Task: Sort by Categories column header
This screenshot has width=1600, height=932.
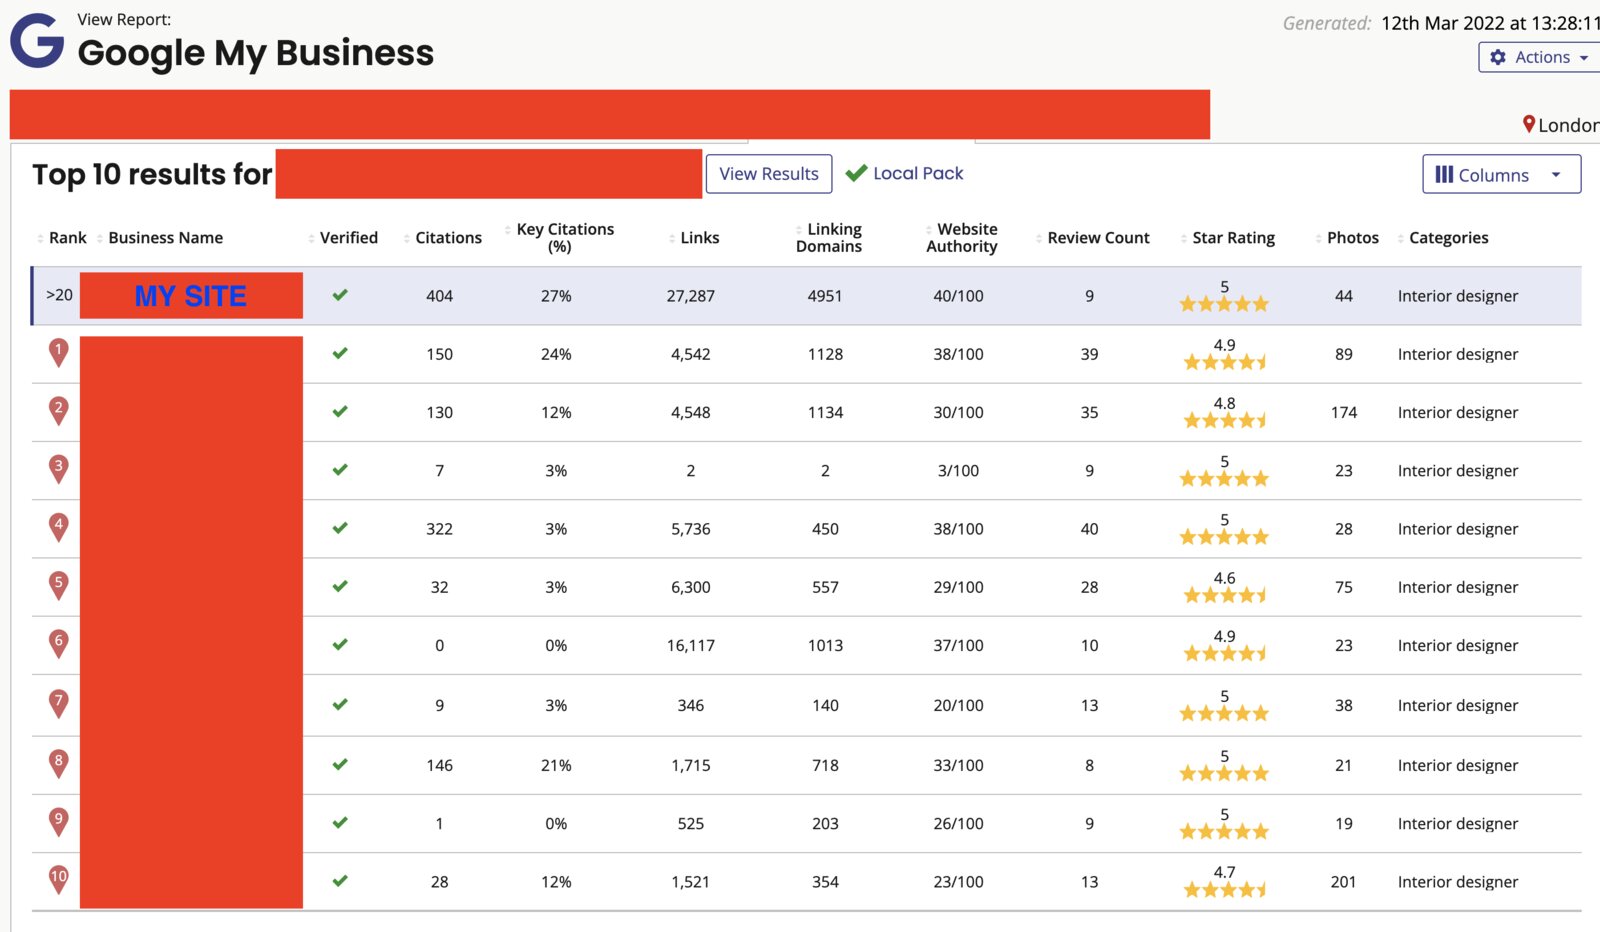Action: point(1448,238)
